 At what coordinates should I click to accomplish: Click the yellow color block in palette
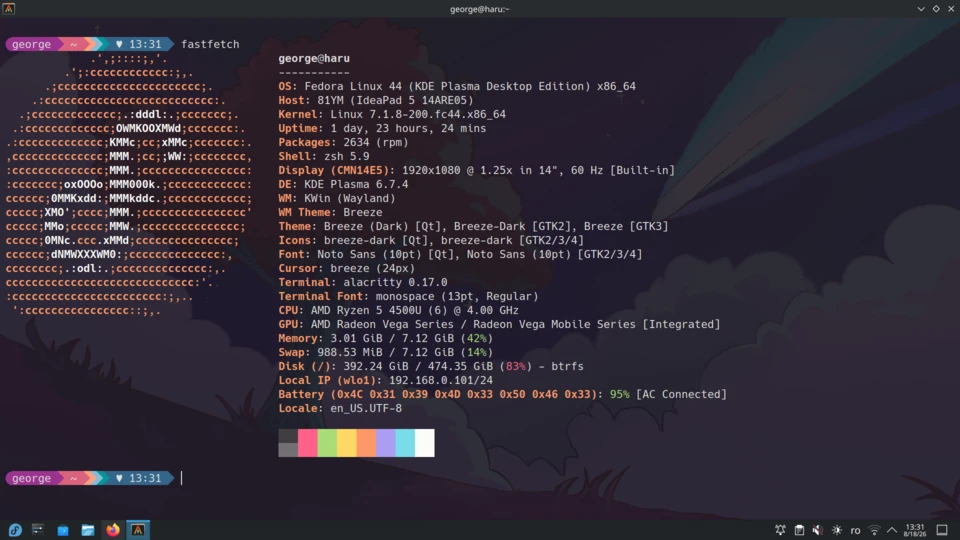tap(347, 443)
